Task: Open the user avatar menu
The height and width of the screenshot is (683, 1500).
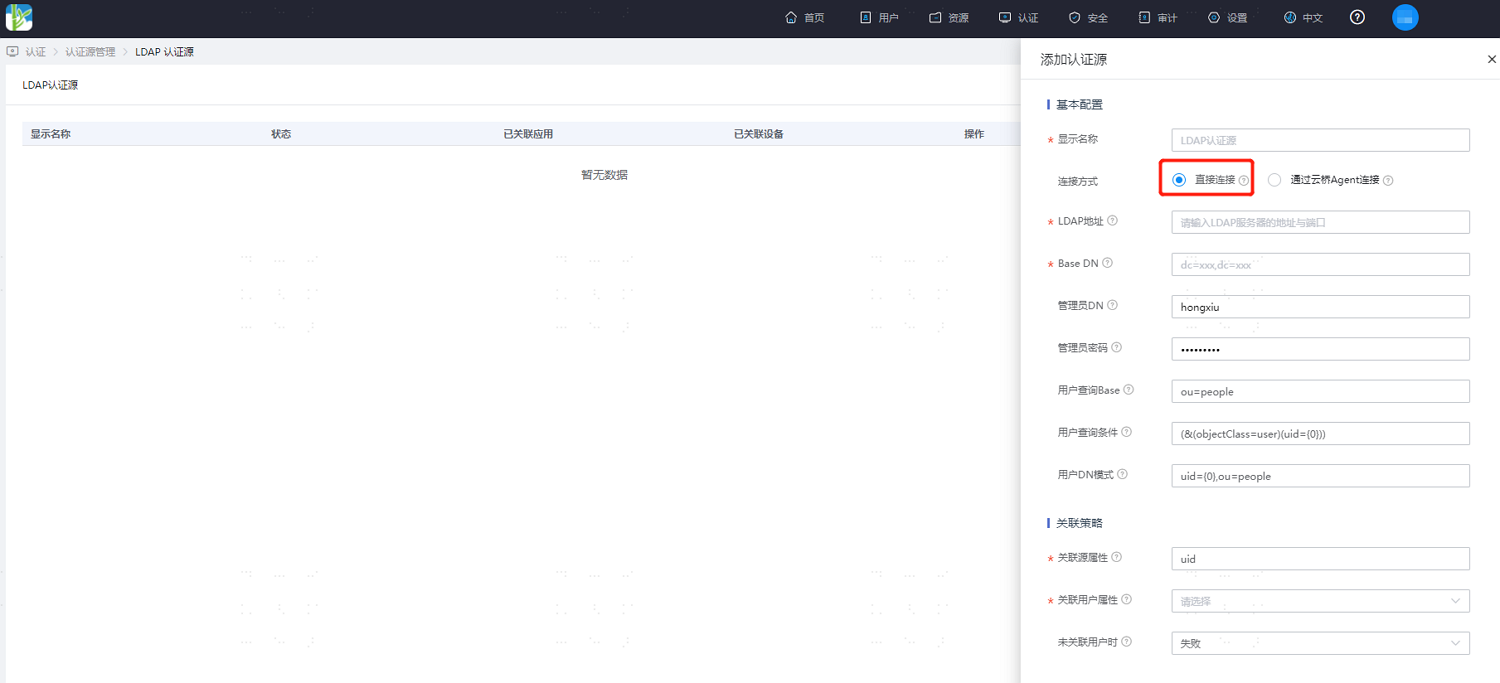Action: (x=1405, y=17)
